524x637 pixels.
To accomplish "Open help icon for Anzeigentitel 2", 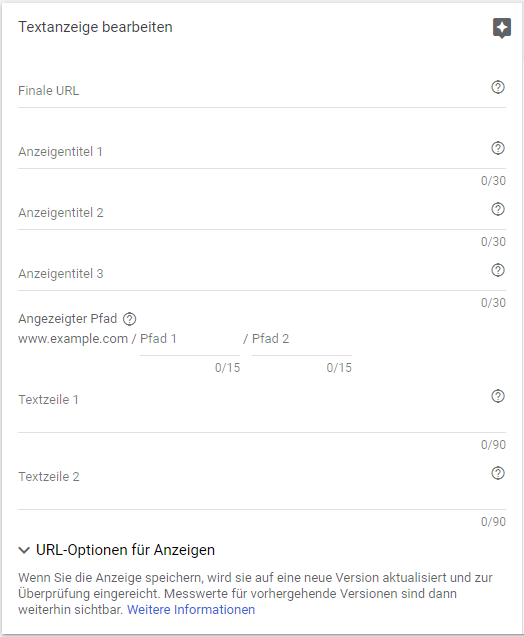I will click(x=498, y=209).
